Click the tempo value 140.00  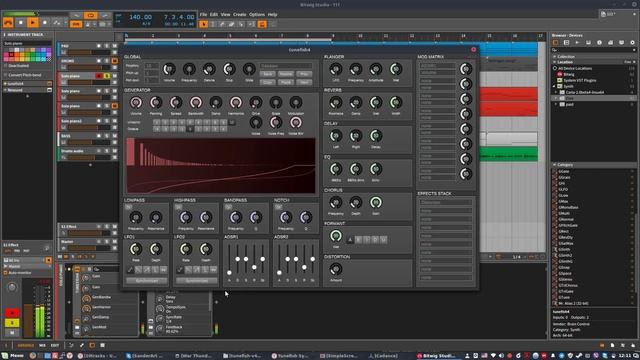point(140,17)
